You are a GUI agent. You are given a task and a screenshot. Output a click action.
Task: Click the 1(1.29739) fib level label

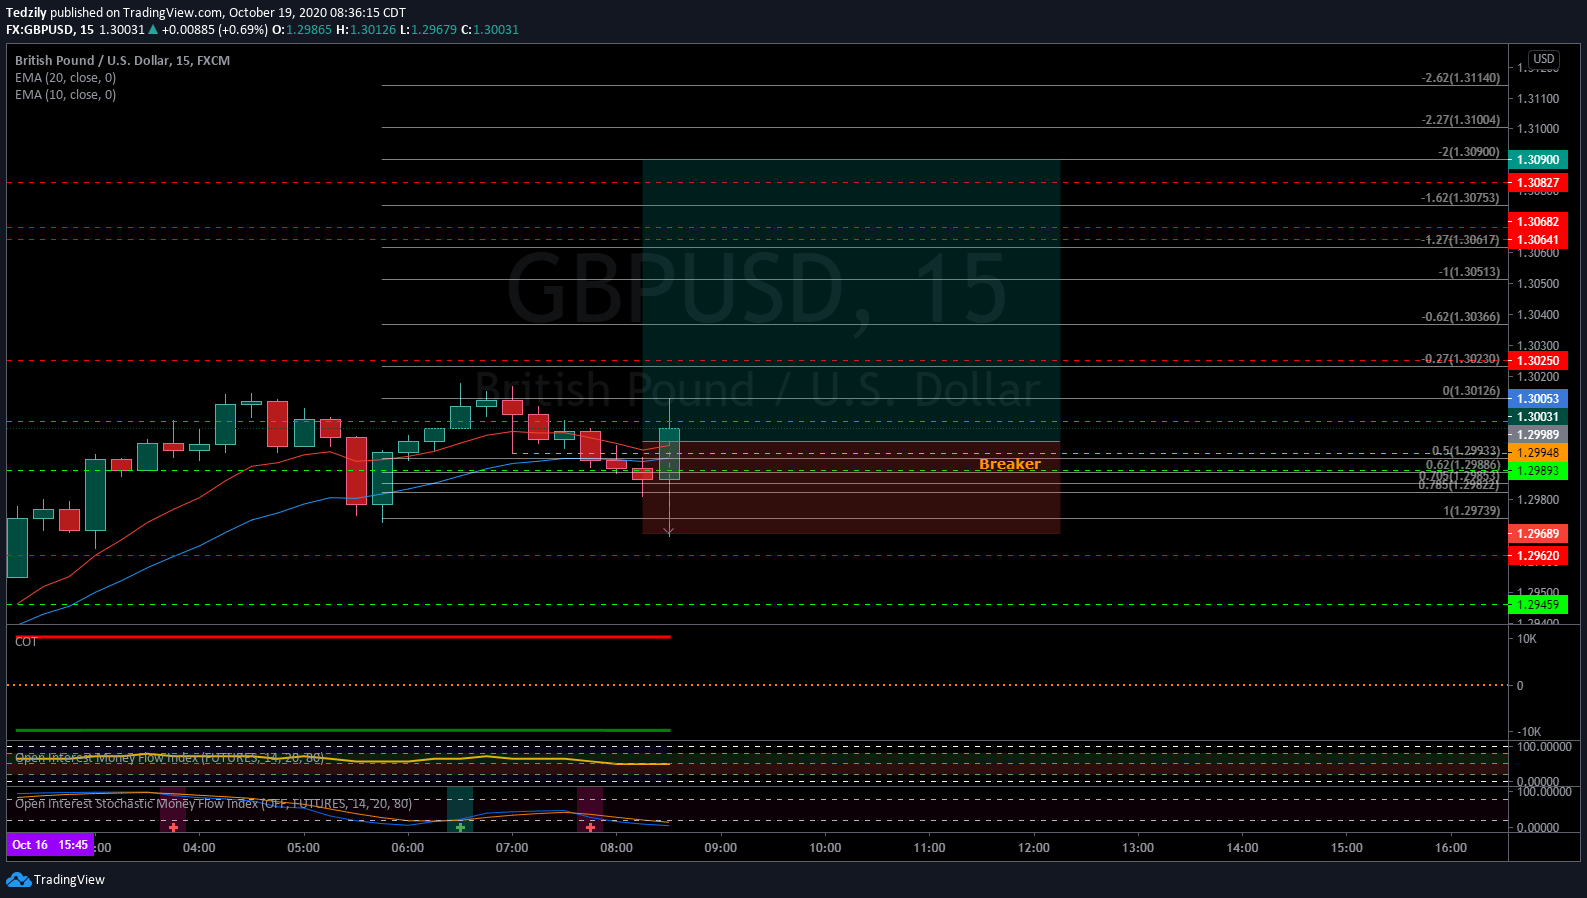pyautogui.click(x=1471, y=511)
